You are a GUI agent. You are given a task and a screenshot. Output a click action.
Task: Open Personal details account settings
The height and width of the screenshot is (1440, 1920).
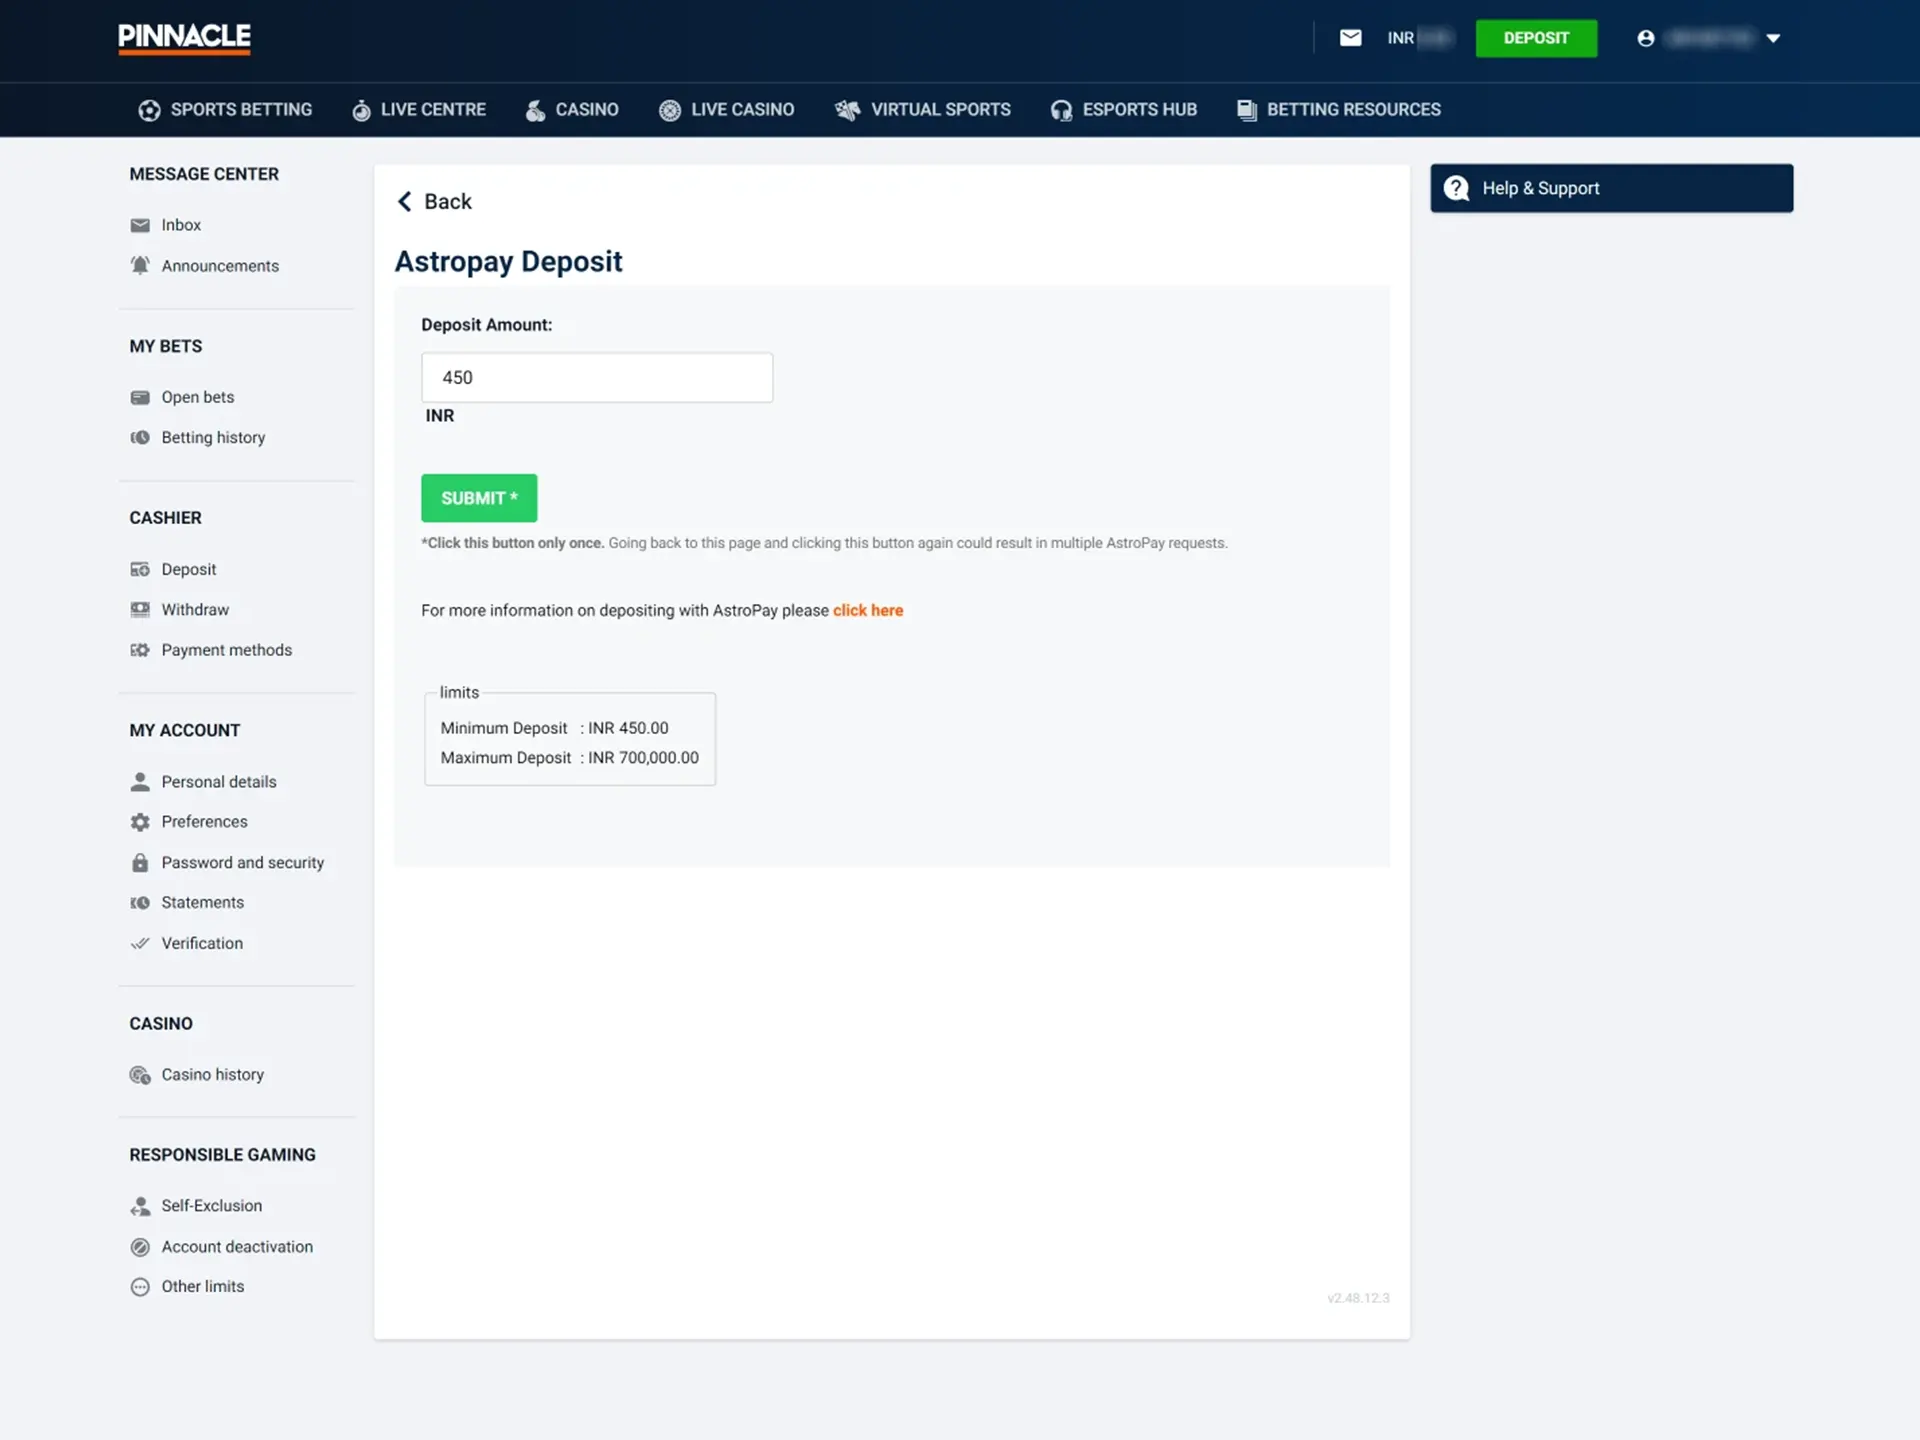218,781
